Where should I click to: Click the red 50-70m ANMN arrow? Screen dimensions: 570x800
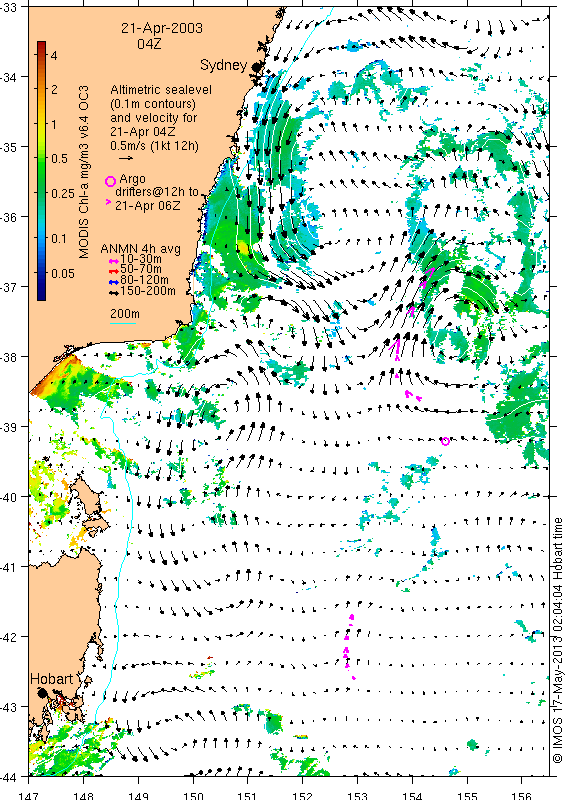114,270
